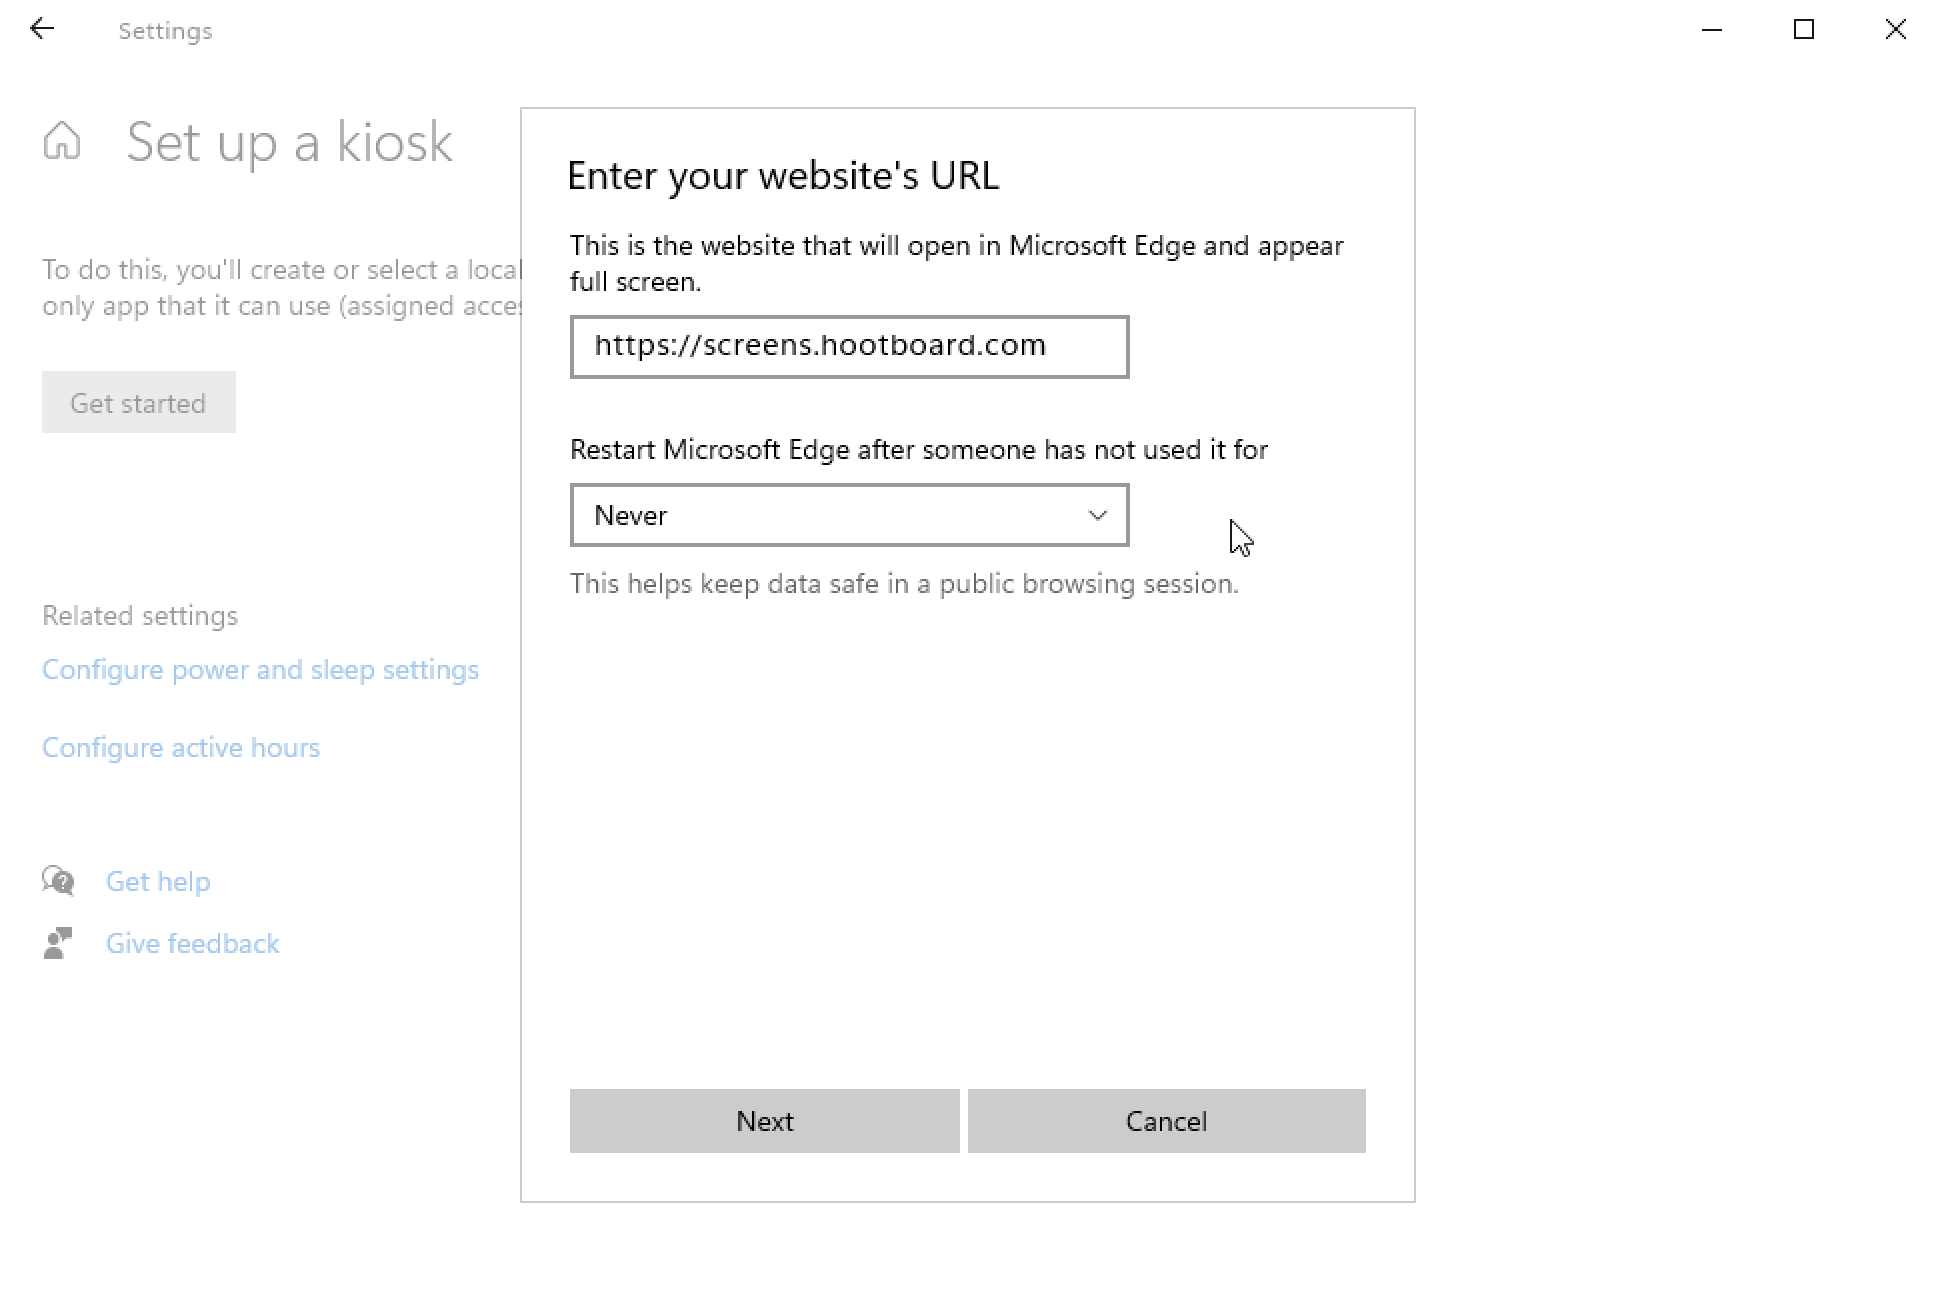The image size is (1939, 1308).
Task: Click the website URL text field
Action: click(849, 347)
